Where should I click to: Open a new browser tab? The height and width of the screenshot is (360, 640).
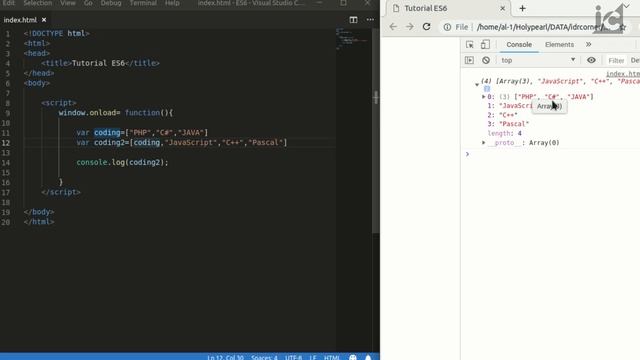coord(522,8)
